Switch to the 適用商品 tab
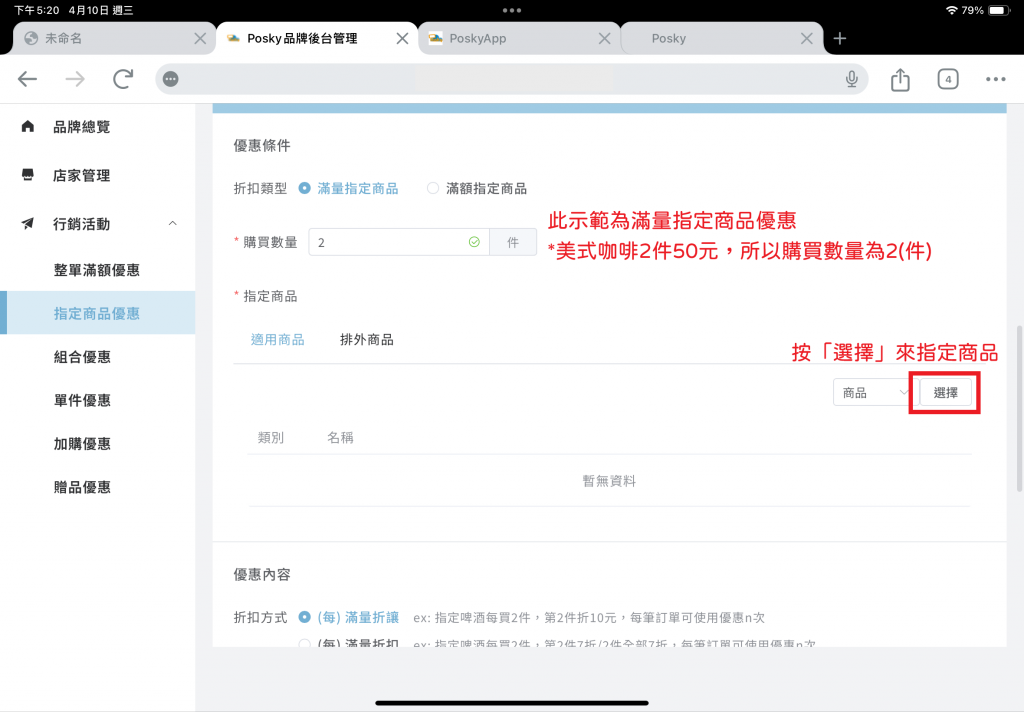The image size is (1024, 712). tap(278, 340)
